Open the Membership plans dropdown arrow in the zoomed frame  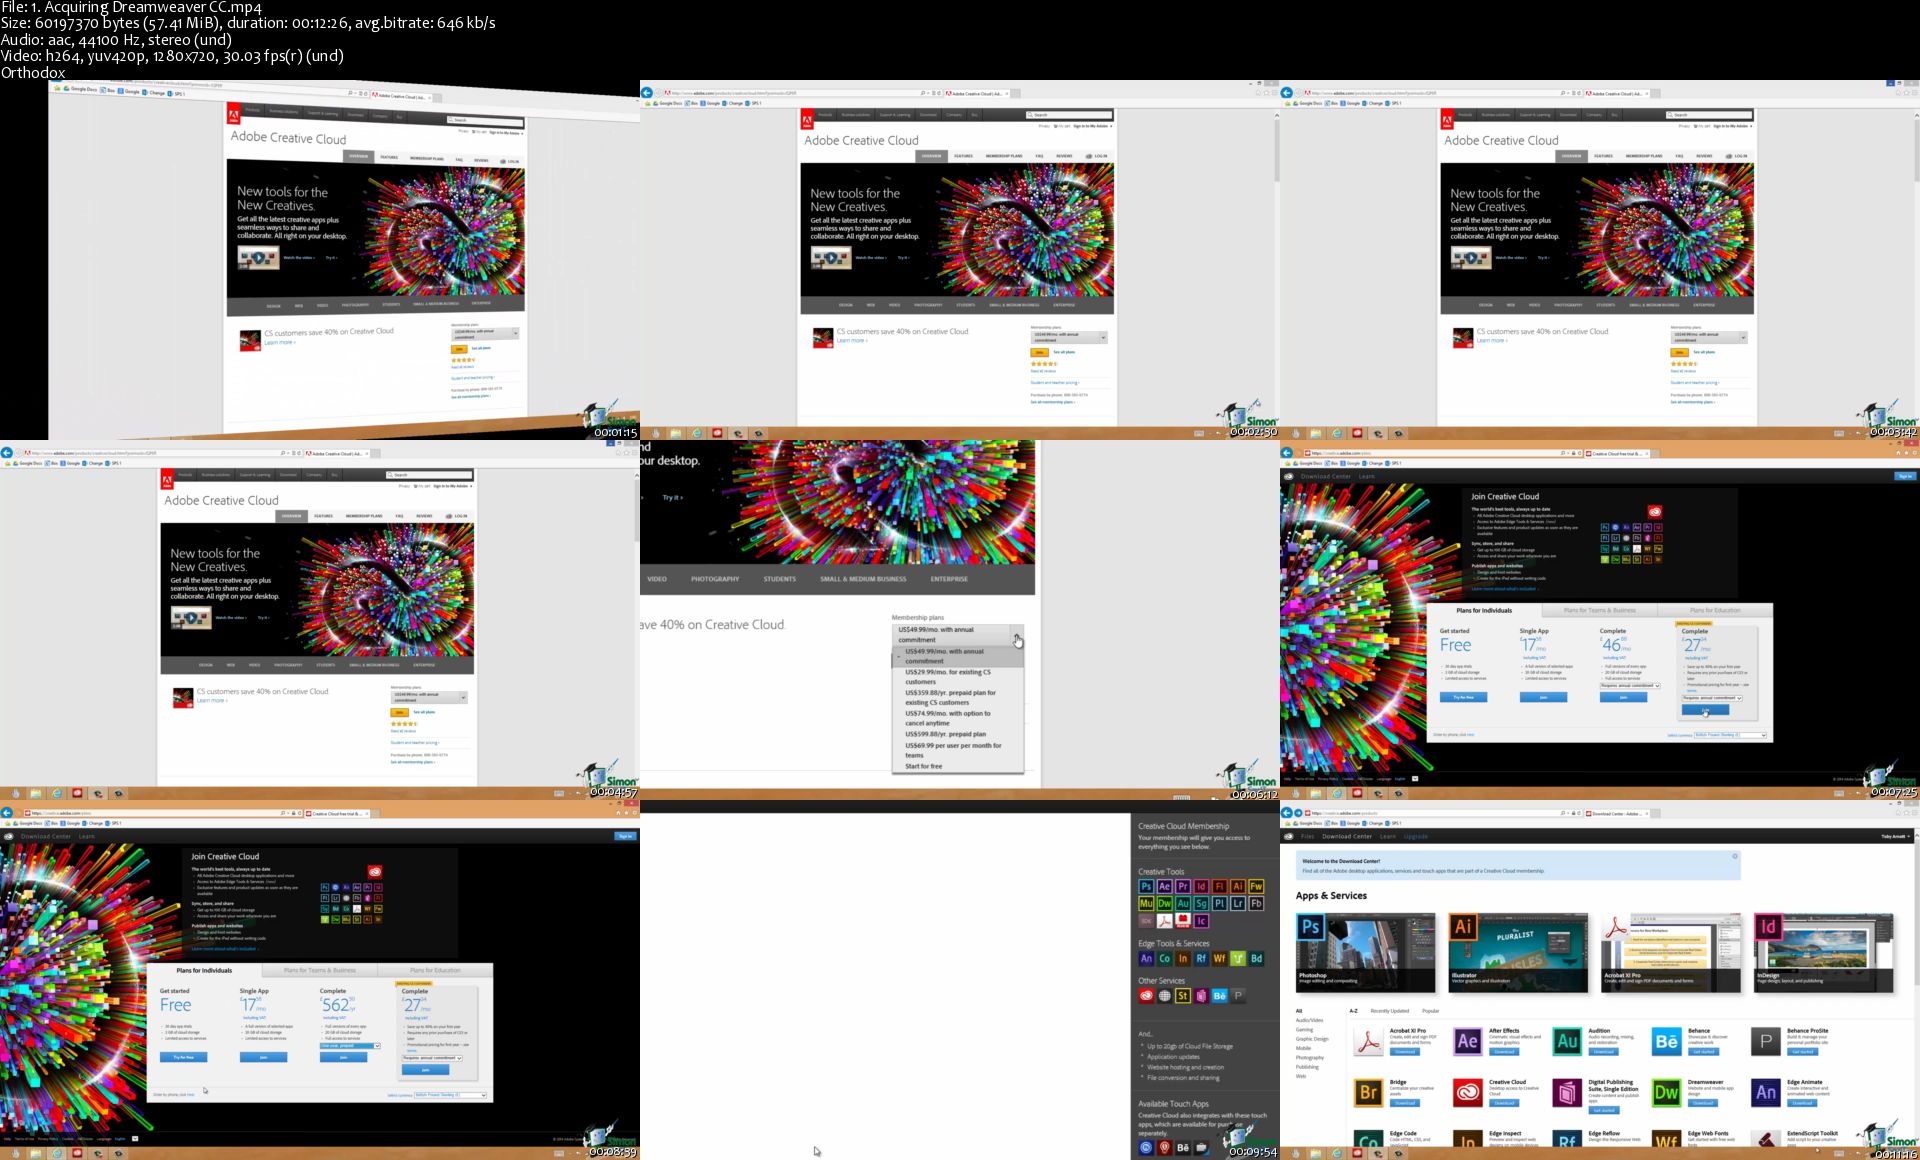[x=1017, y=636]
